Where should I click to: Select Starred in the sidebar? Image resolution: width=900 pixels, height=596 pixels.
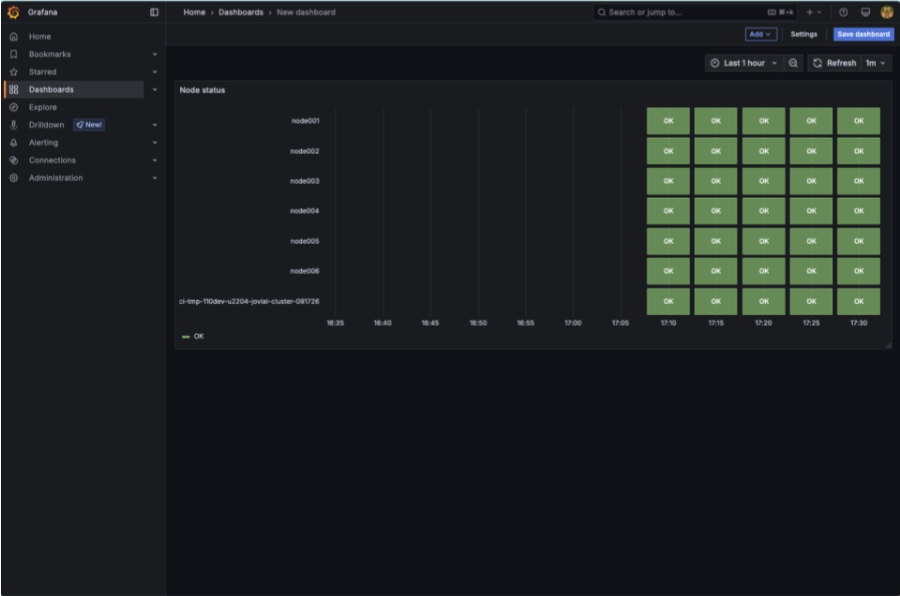click(x=43, y=72)
